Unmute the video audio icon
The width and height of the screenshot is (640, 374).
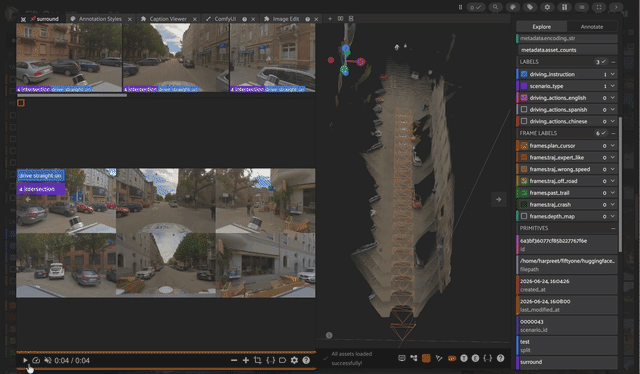click(48, 360)
